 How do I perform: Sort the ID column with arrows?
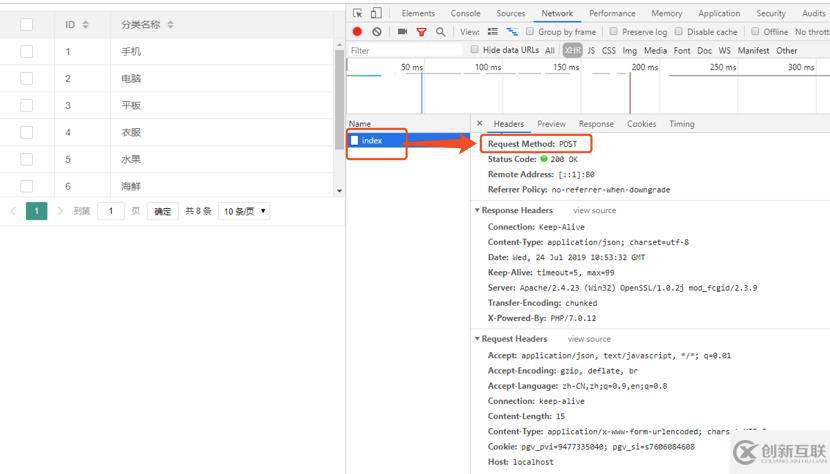pyautogui.click(x=85, y=24)
